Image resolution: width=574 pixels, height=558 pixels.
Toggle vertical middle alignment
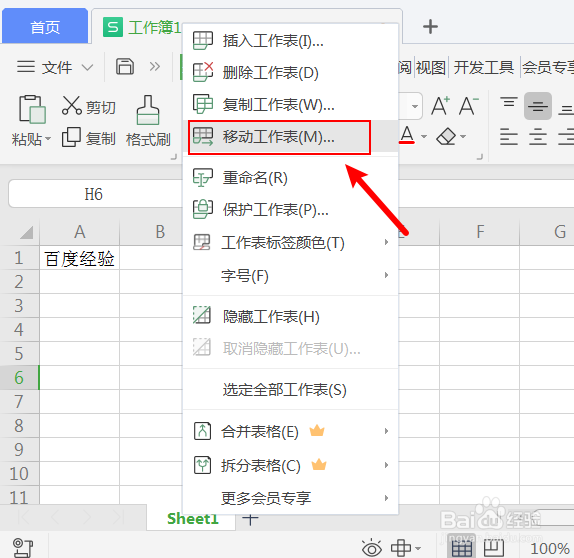pyautogui.click(x=538, y=106)
